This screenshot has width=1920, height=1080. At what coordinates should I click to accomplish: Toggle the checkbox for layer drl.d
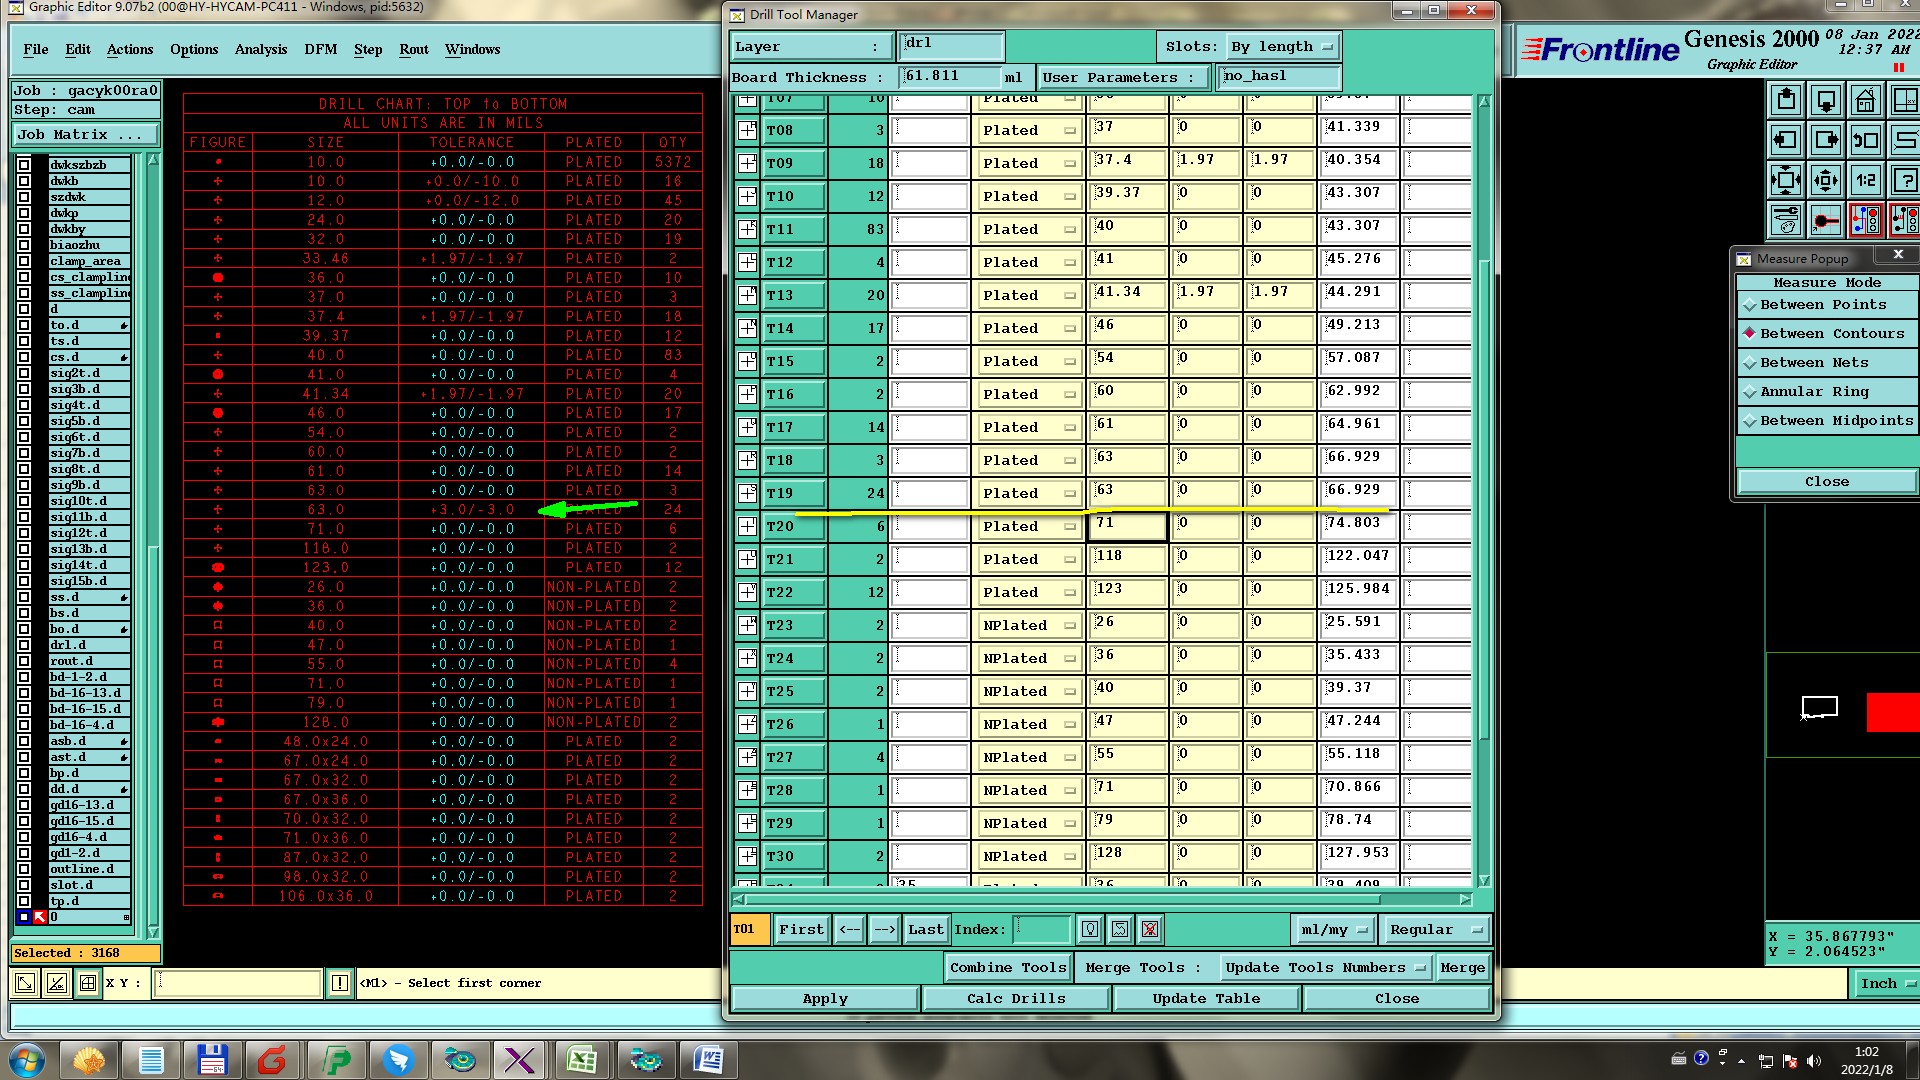[24, 645]
